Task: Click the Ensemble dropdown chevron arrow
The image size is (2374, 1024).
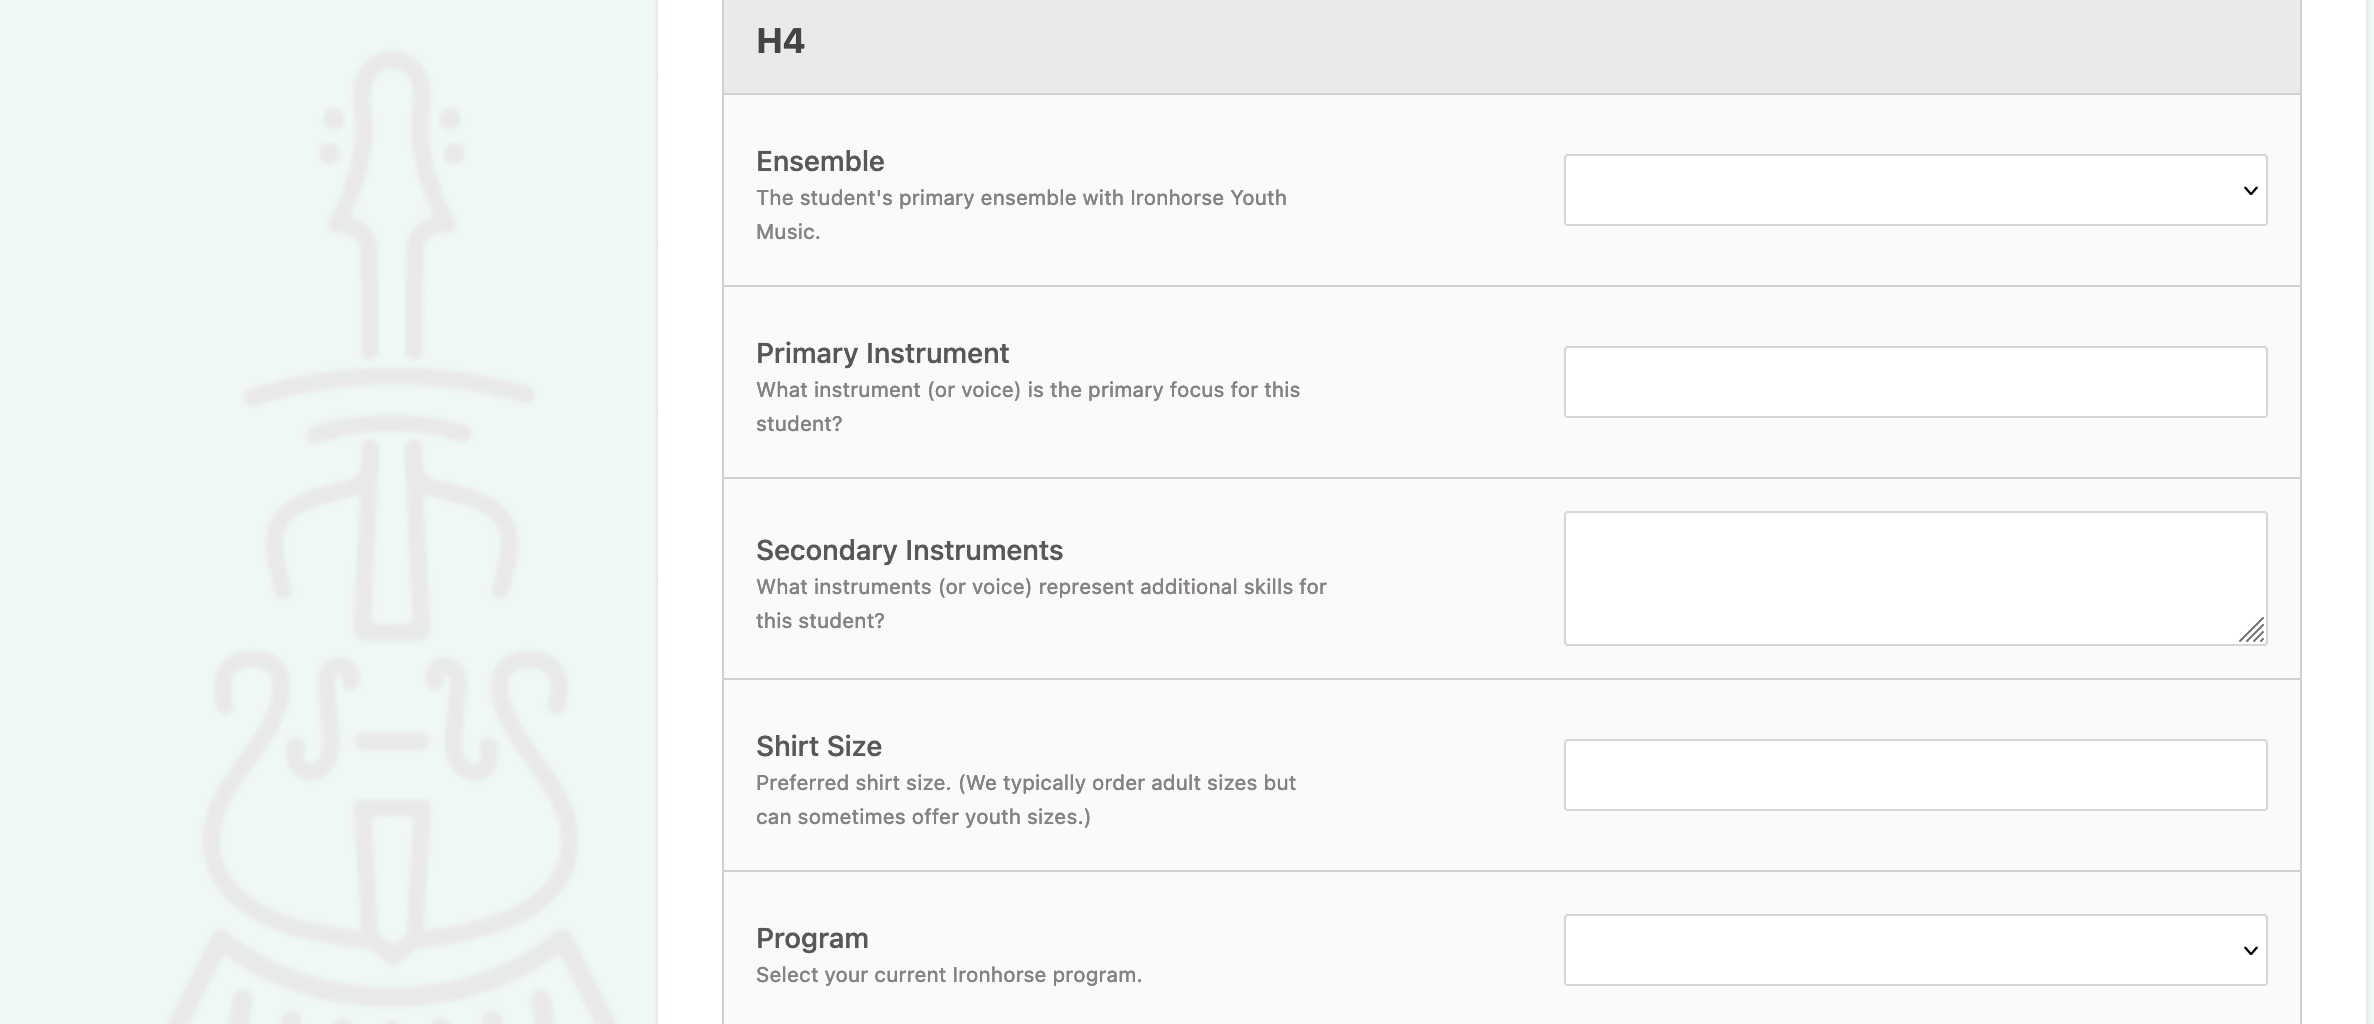Action: pyautogui.click(x=2250, y=191)
